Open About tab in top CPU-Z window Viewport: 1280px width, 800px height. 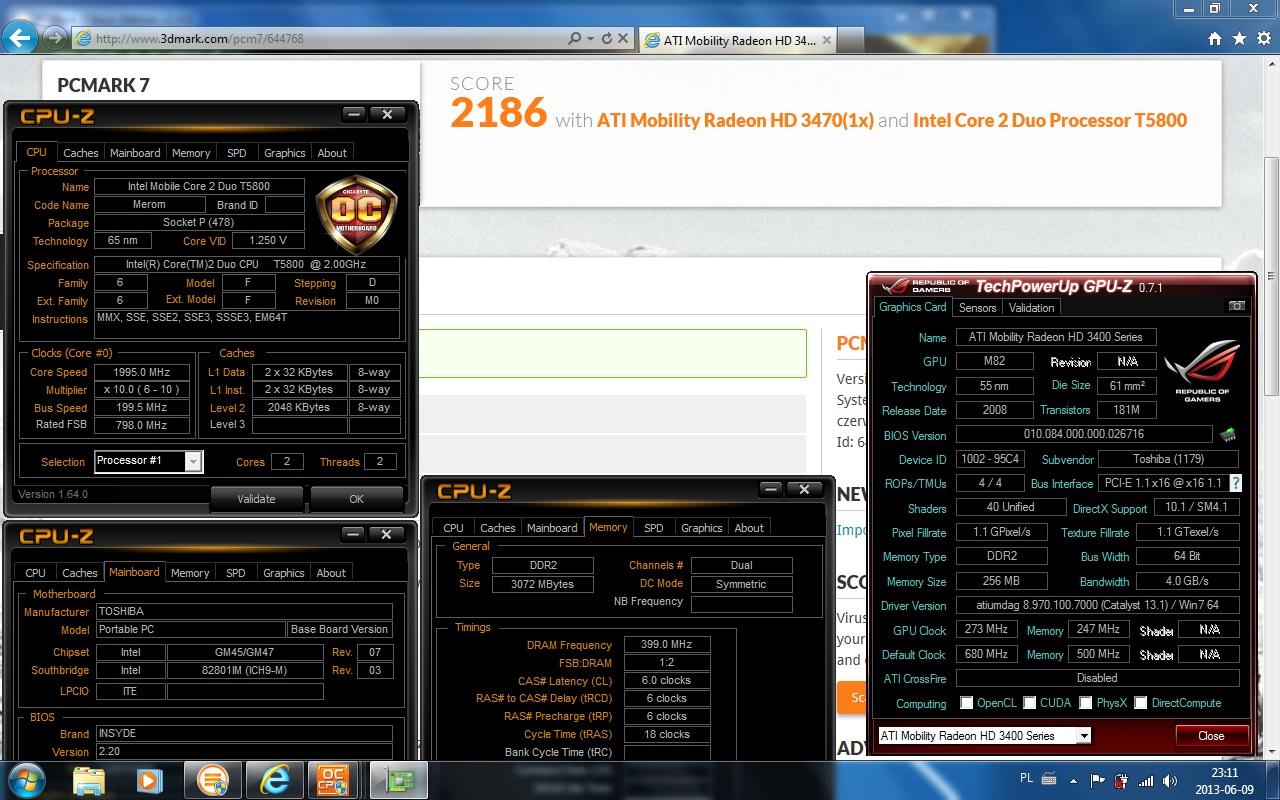click(x=332, y=153)
